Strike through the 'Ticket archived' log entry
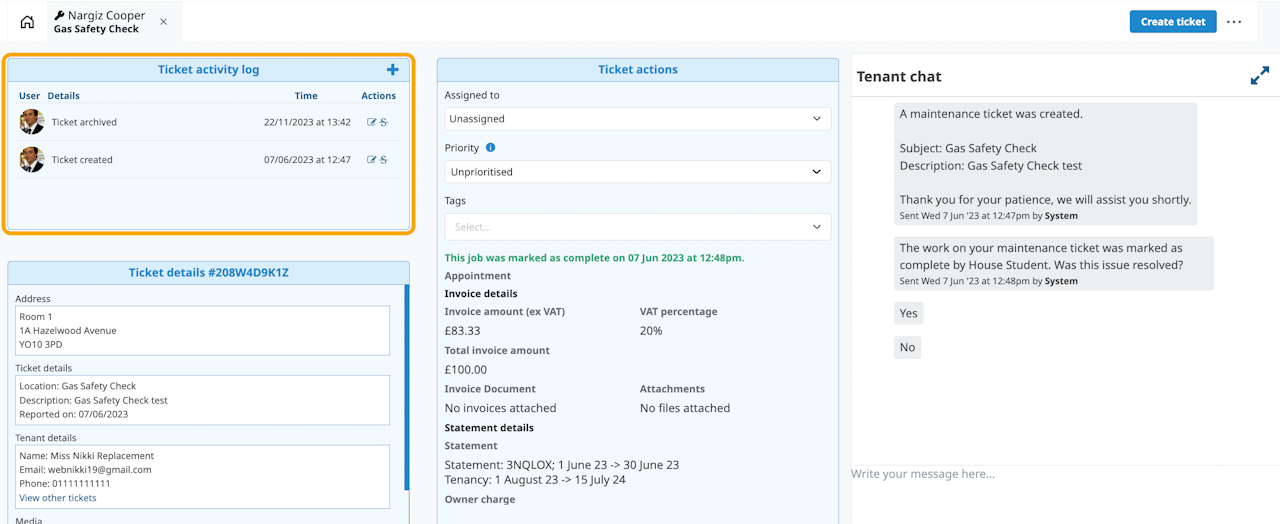 (384, 122)
